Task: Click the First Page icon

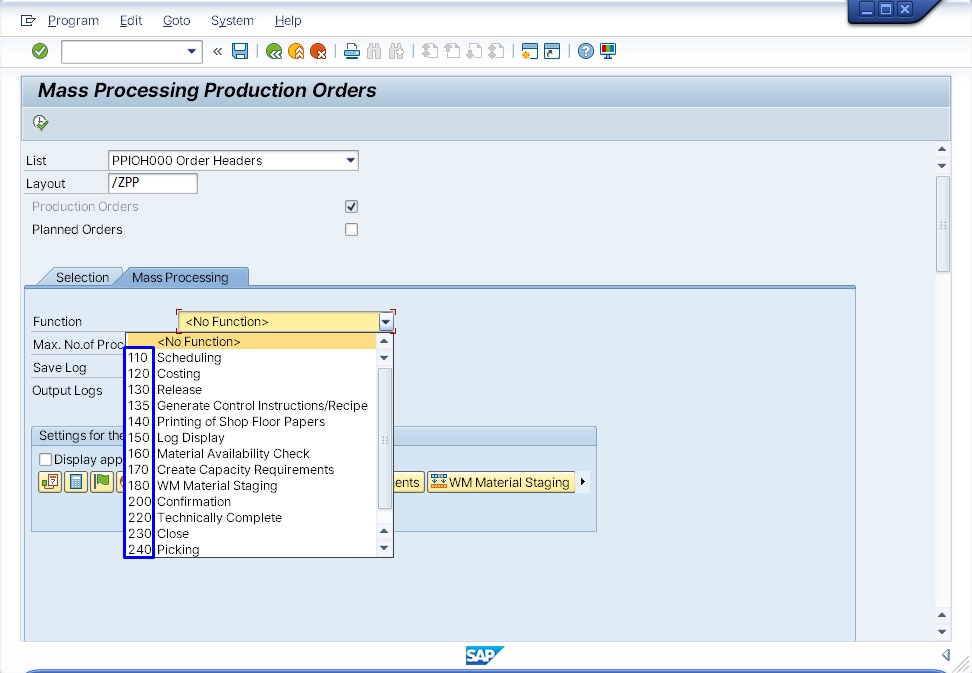Action: [x=430, y=51]
